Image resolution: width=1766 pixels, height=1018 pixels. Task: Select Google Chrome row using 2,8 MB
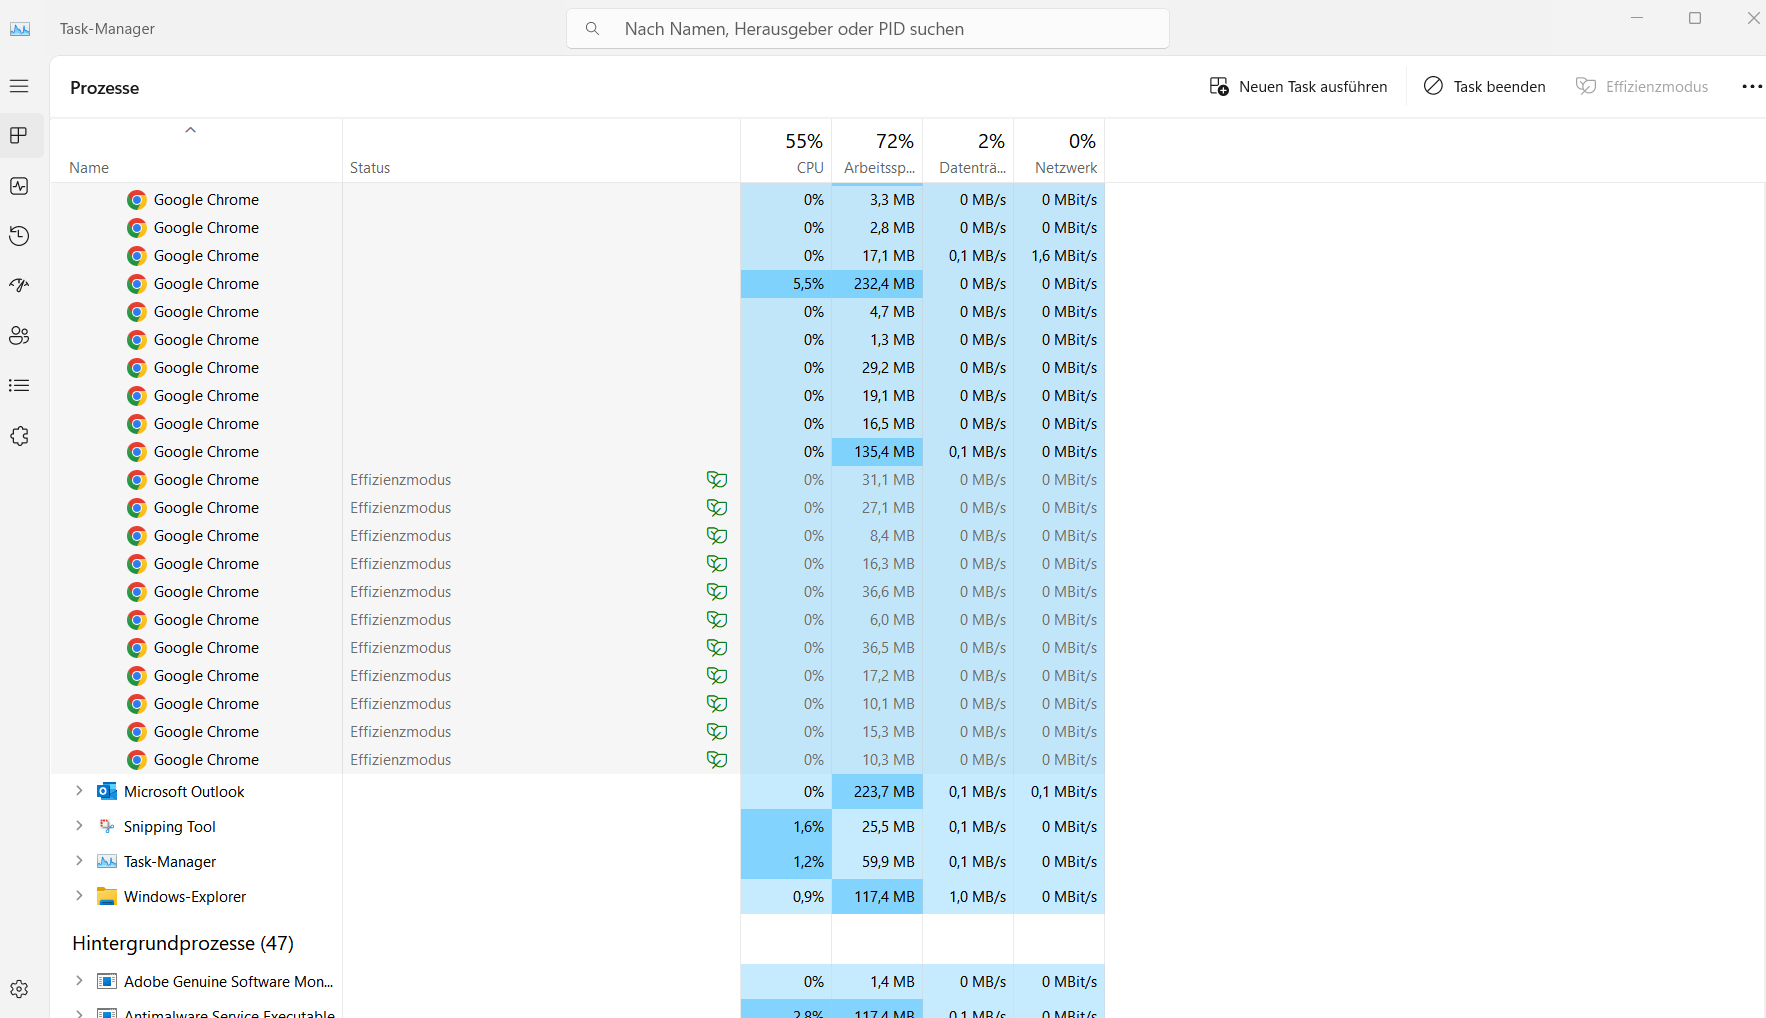point(577,228)
